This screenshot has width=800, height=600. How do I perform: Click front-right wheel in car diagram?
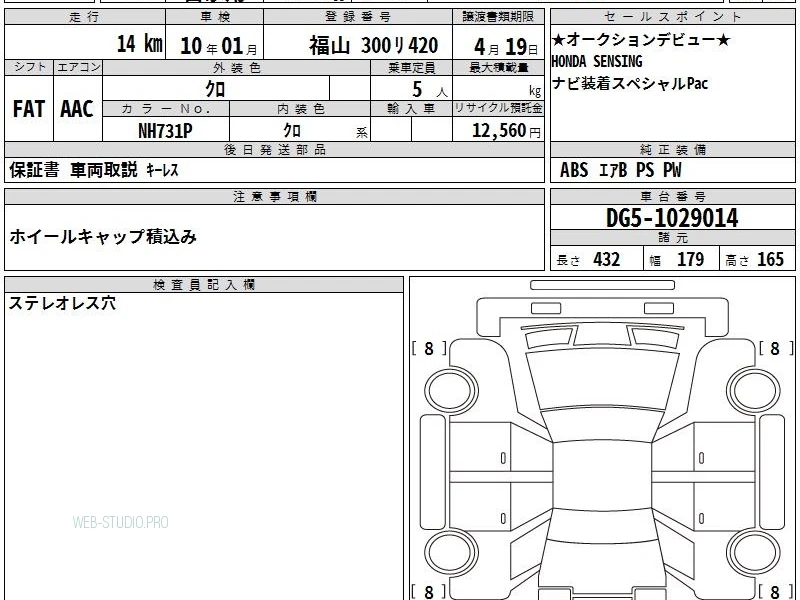tap(754, 391)
